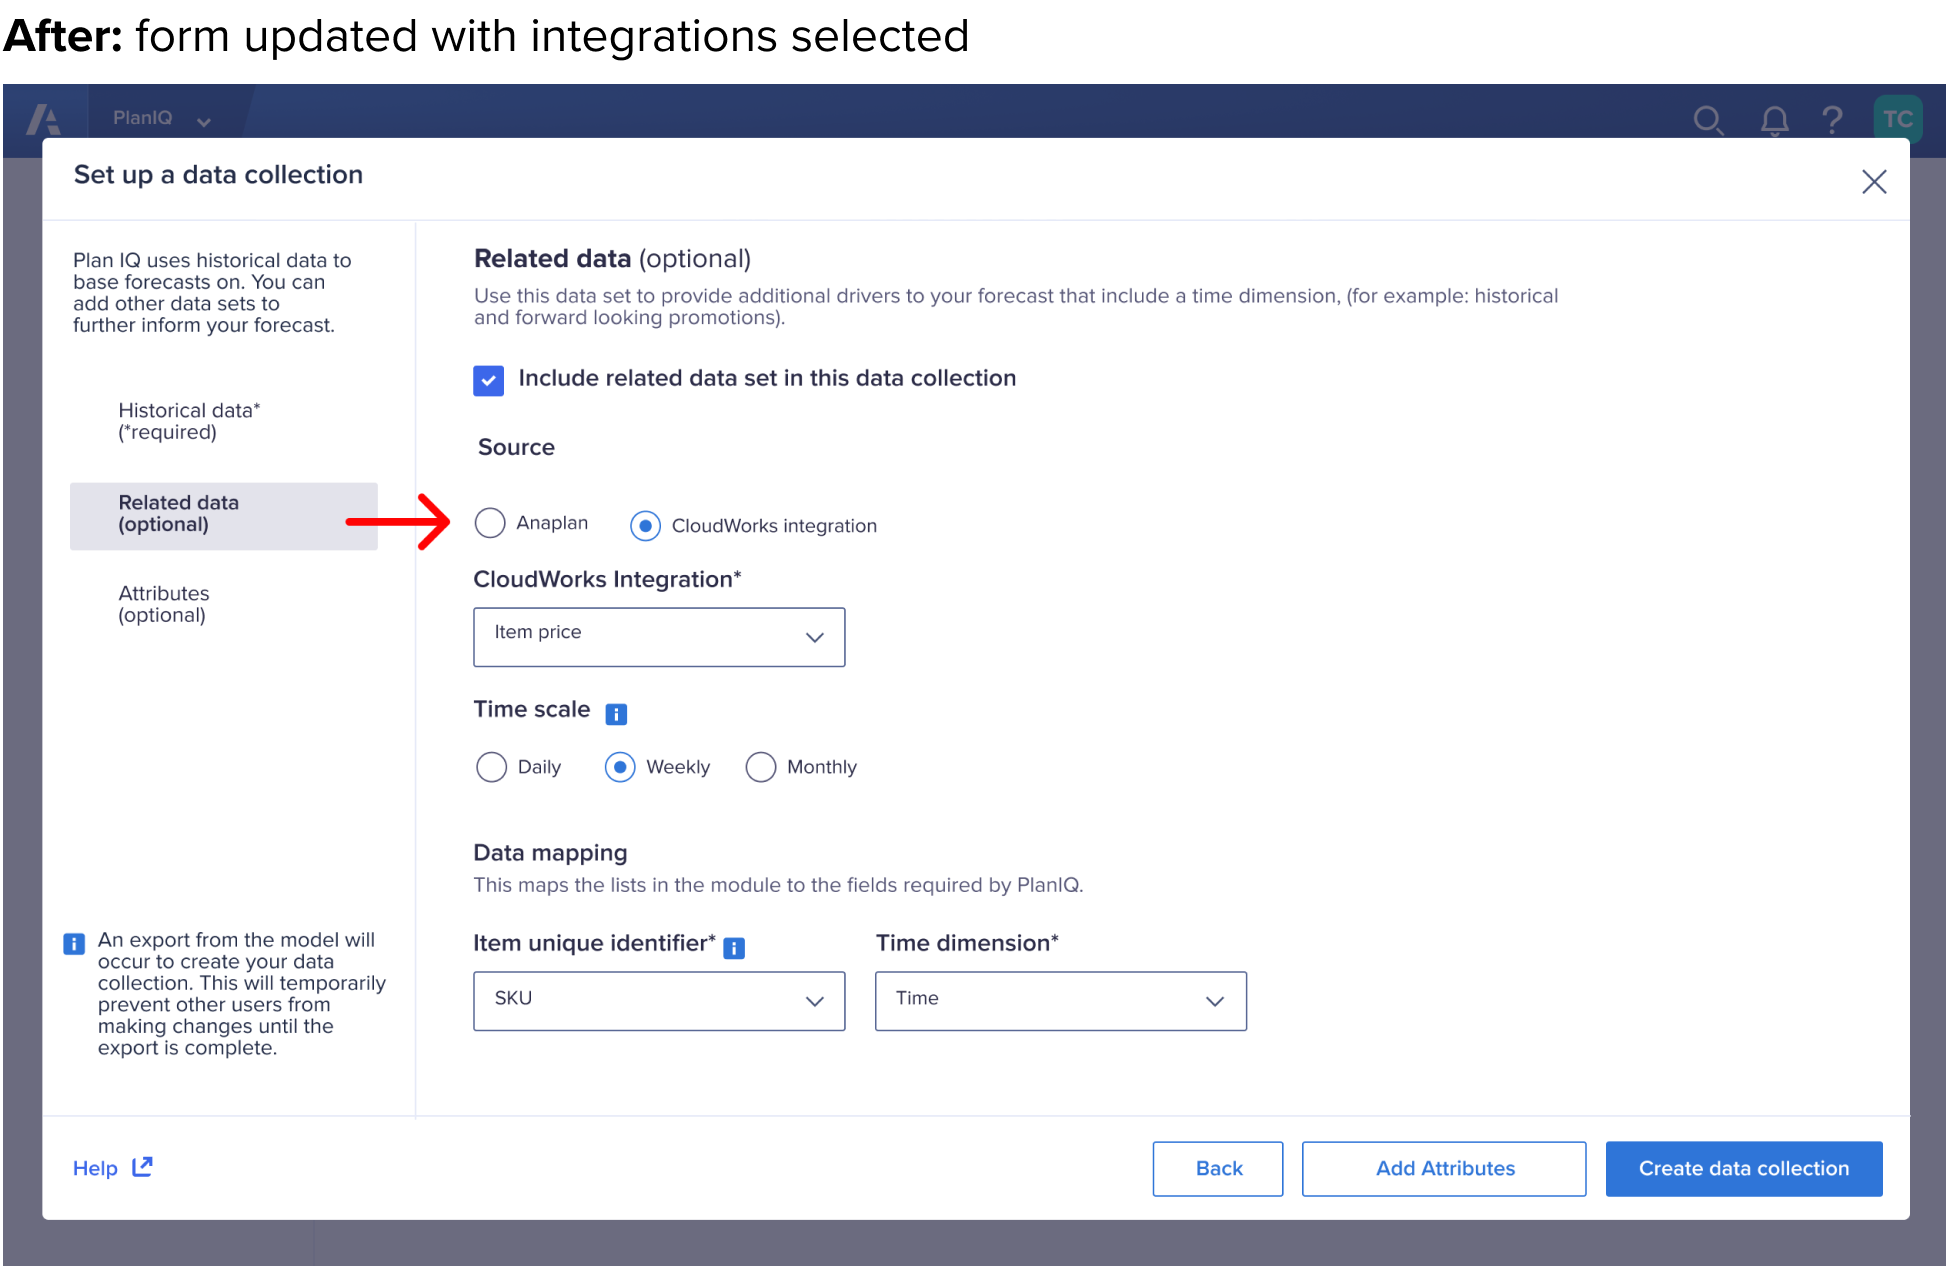
Task: Click the Create data collection button
Action: click(x=1743, y=1168)
